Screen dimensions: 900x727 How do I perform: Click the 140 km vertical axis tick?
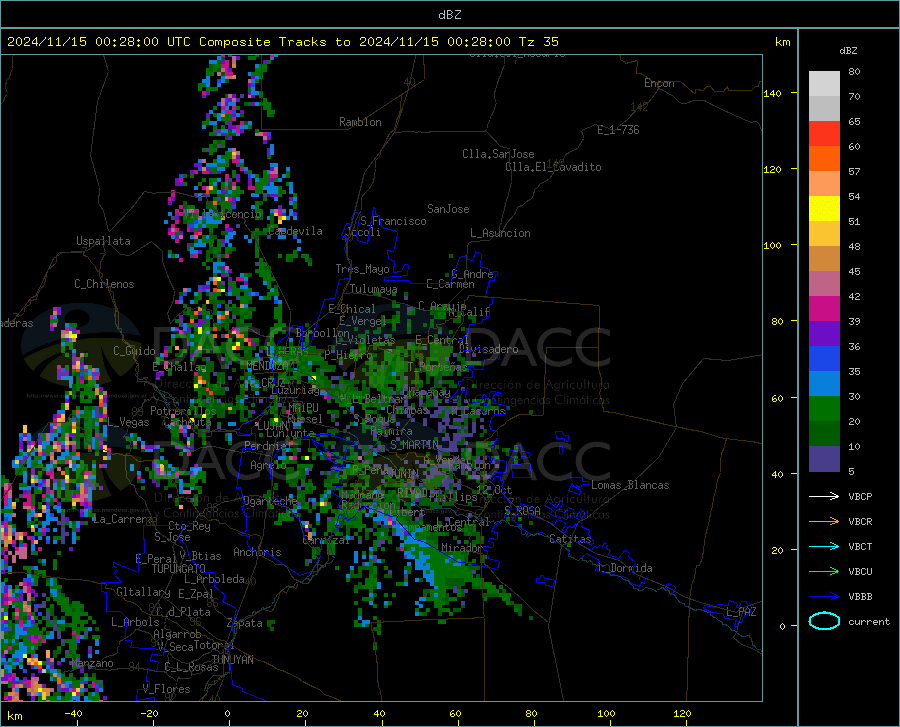[x=773, y=93]
